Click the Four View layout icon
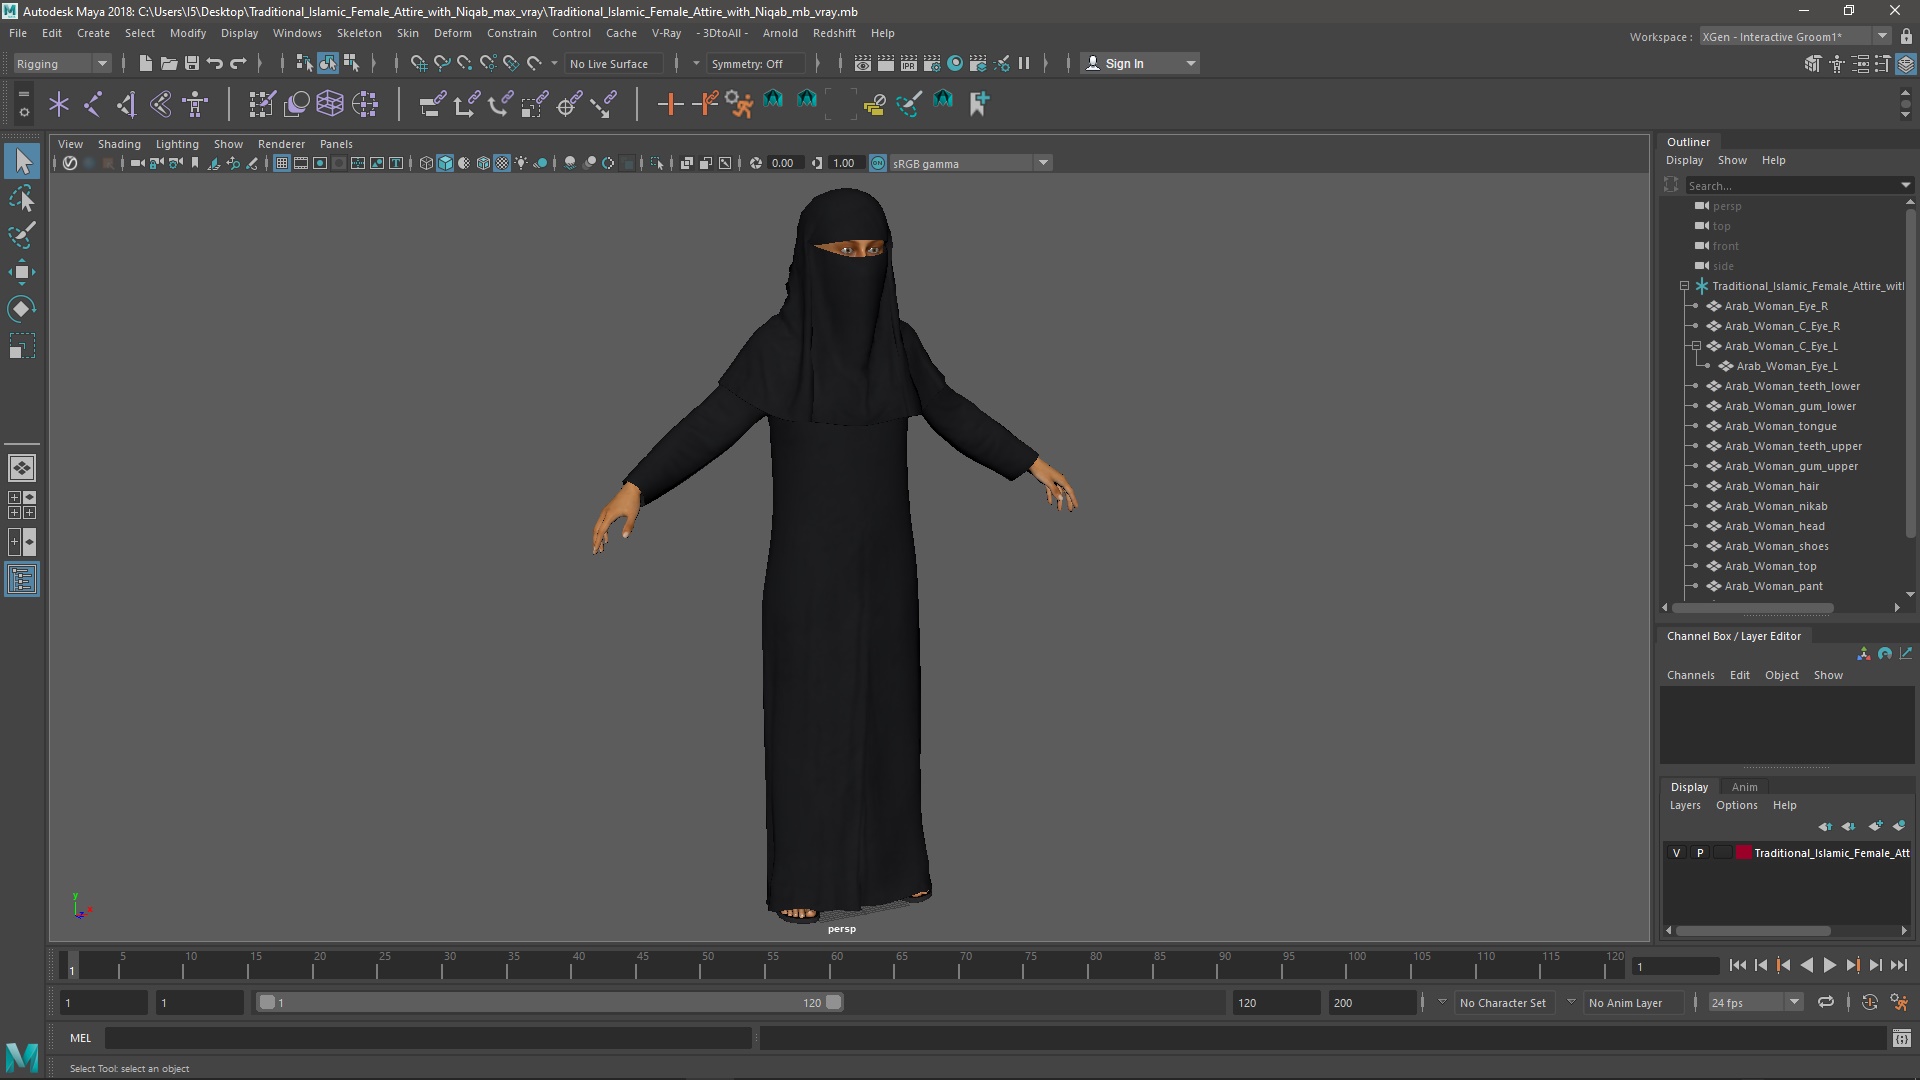Viewport: 1920px width, 1080px height. pyautogui.click(x=22, y=505)
